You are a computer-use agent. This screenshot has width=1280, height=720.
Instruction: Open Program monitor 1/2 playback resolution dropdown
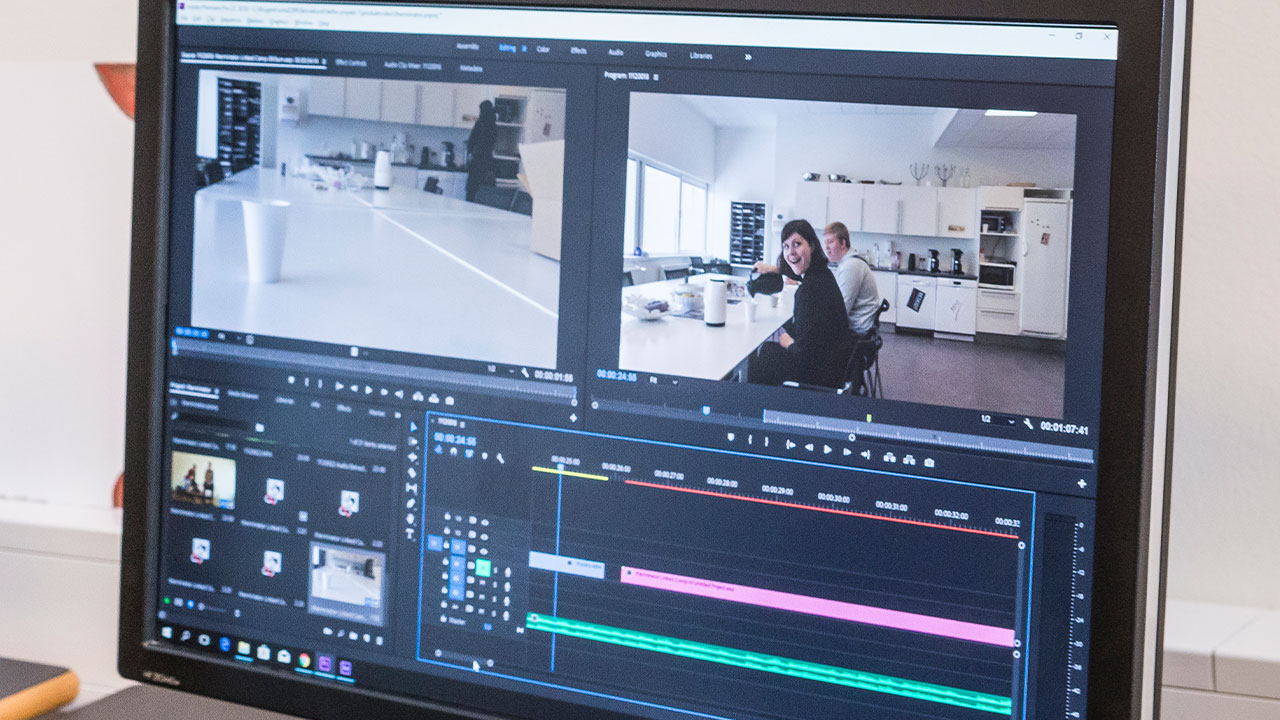click(x=997, y=420)
